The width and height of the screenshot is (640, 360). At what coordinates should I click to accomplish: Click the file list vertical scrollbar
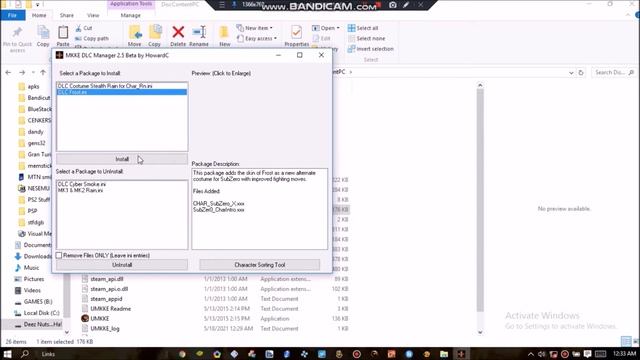(x=480, y=200)
